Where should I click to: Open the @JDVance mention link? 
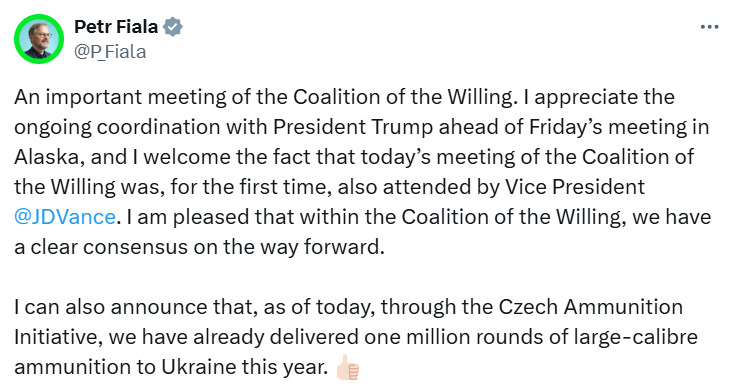click(x=65, y=217)
